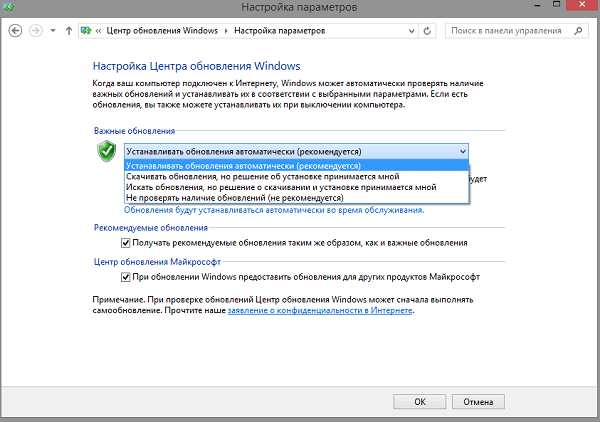Click the Forward navigation arrow
Image resolution: width=600 pixels, height=422 pixels.
(36, 31)
